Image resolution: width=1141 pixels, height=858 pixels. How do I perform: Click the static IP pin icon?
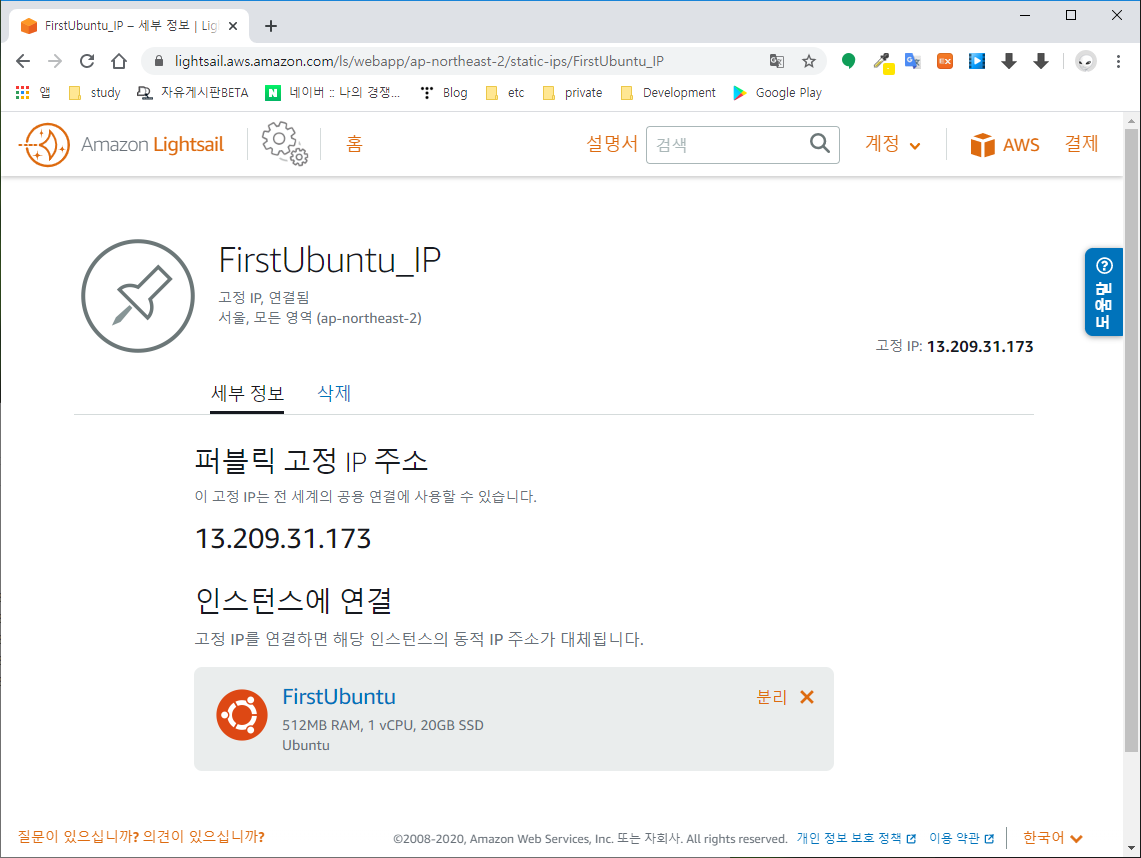[138, 296]
